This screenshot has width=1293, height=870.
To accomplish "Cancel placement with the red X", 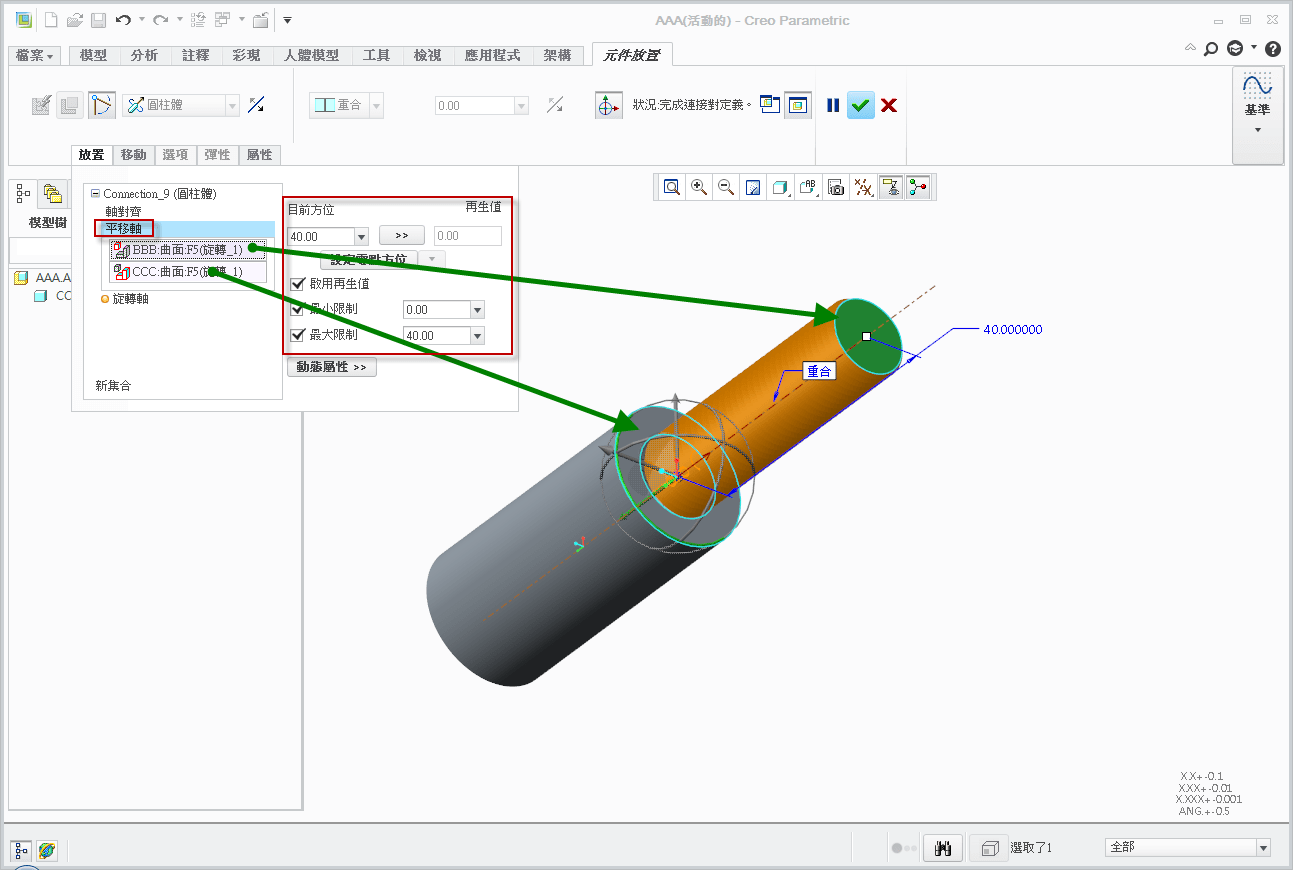I will point(888,105).
